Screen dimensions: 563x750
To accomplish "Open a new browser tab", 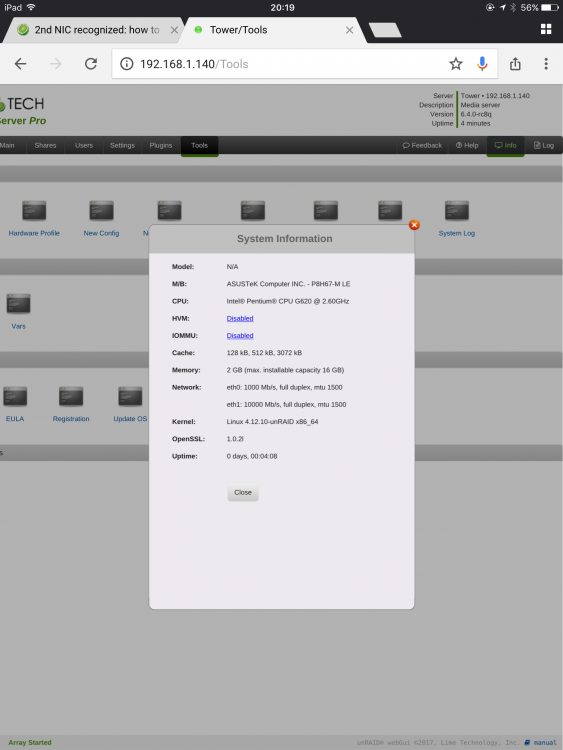I will point(385,30).
